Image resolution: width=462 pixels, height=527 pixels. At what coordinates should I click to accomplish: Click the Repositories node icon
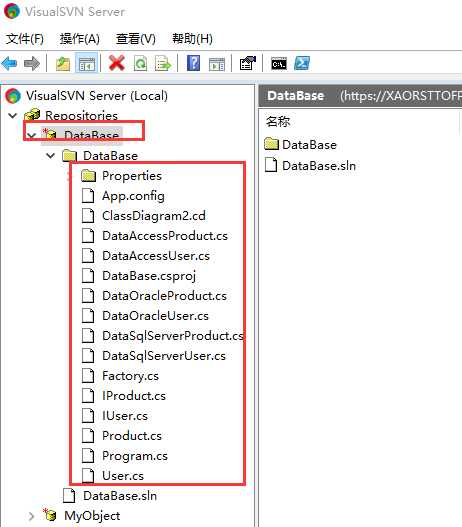pos(32,115)
